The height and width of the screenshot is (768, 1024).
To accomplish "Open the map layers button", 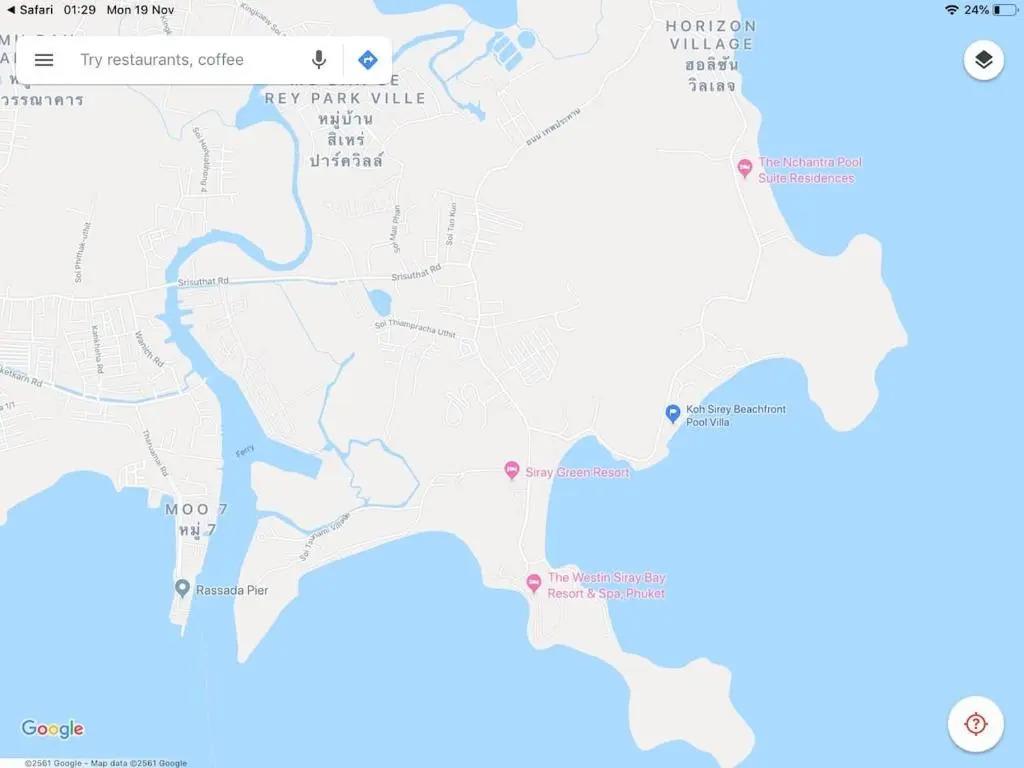I will [984, 60].
